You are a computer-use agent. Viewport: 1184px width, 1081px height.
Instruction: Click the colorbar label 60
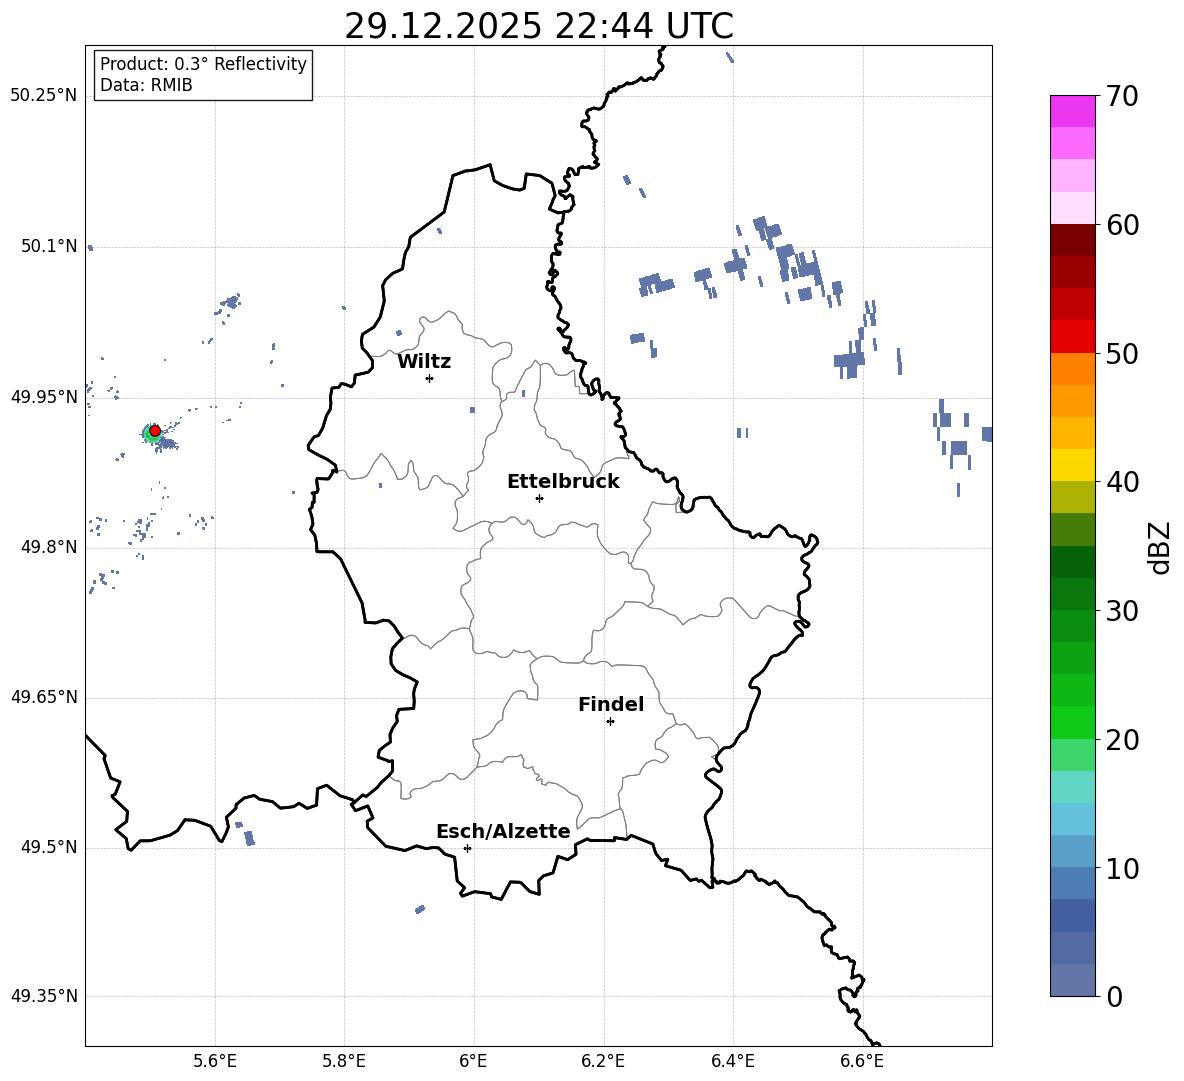1122,225
